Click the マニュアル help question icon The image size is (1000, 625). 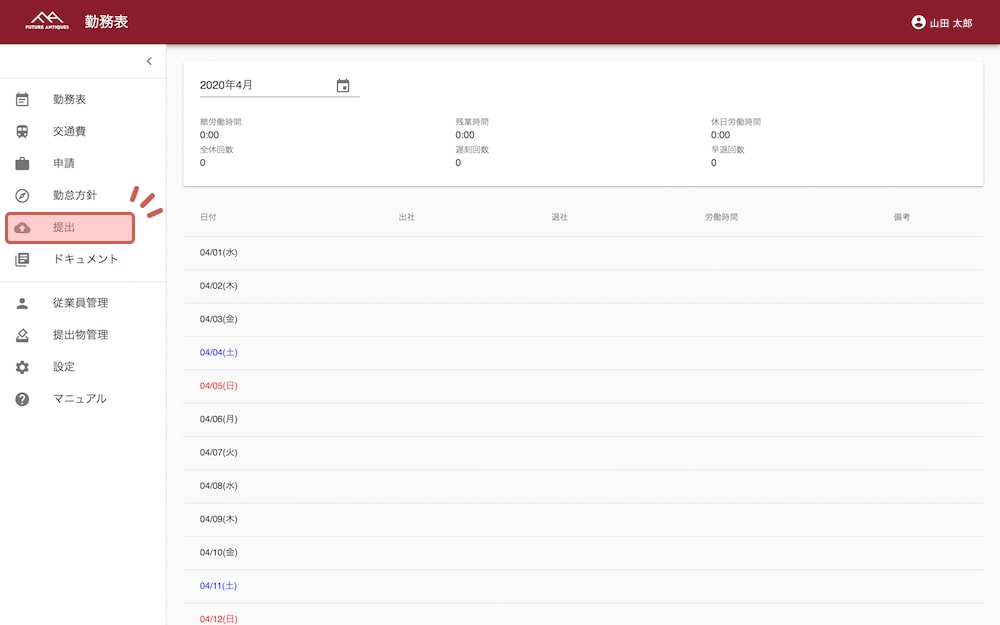point(22,399)
